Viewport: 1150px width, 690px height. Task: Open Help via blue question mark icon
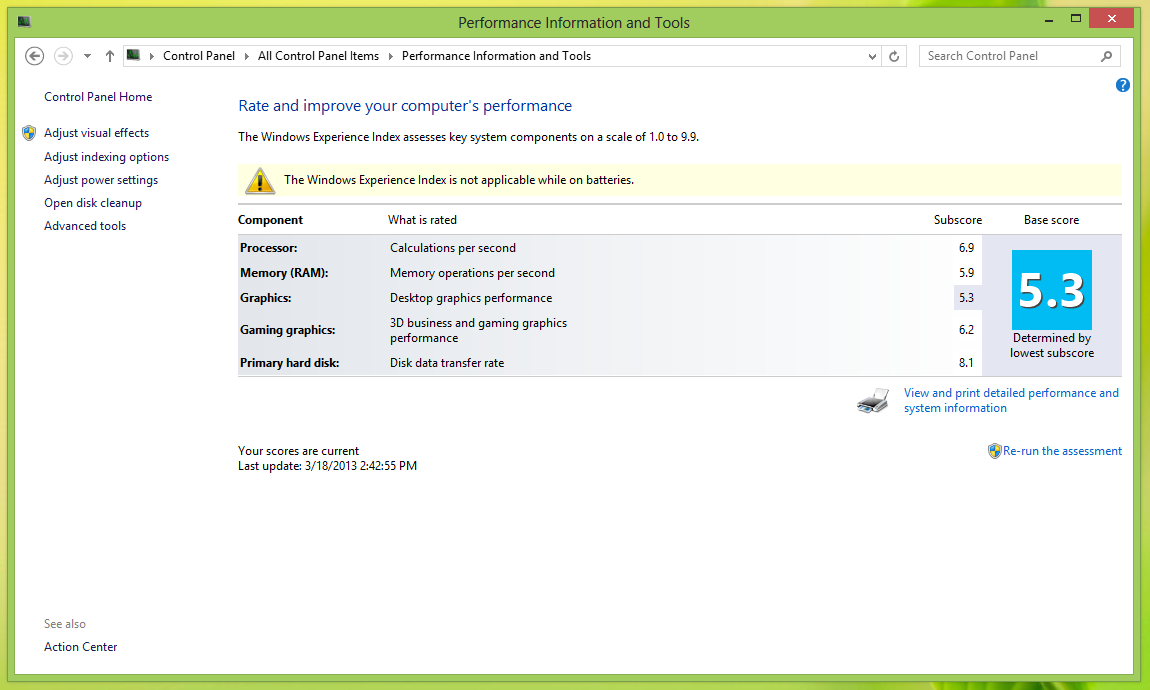pos(1123,85)
